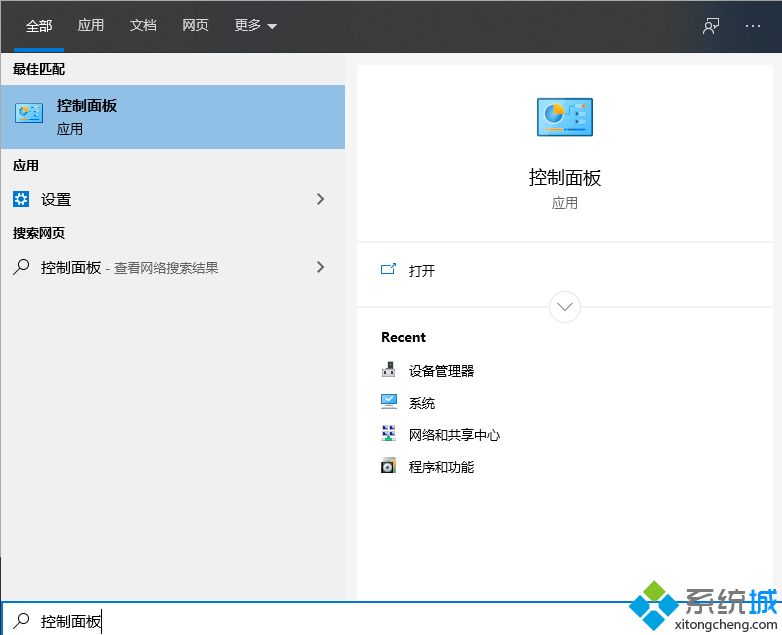Expand more actions with circular chevron
782x635 pixels.
(565, 306)
